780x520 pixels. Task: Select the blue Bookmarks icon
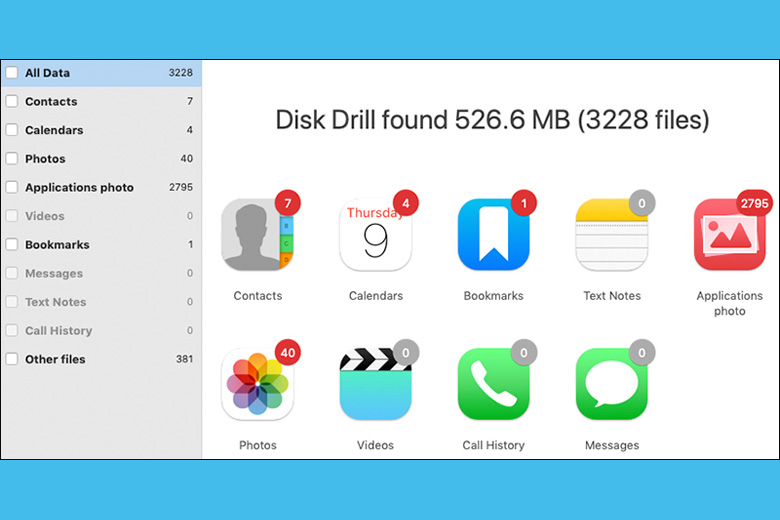click(x=493, y=235)
